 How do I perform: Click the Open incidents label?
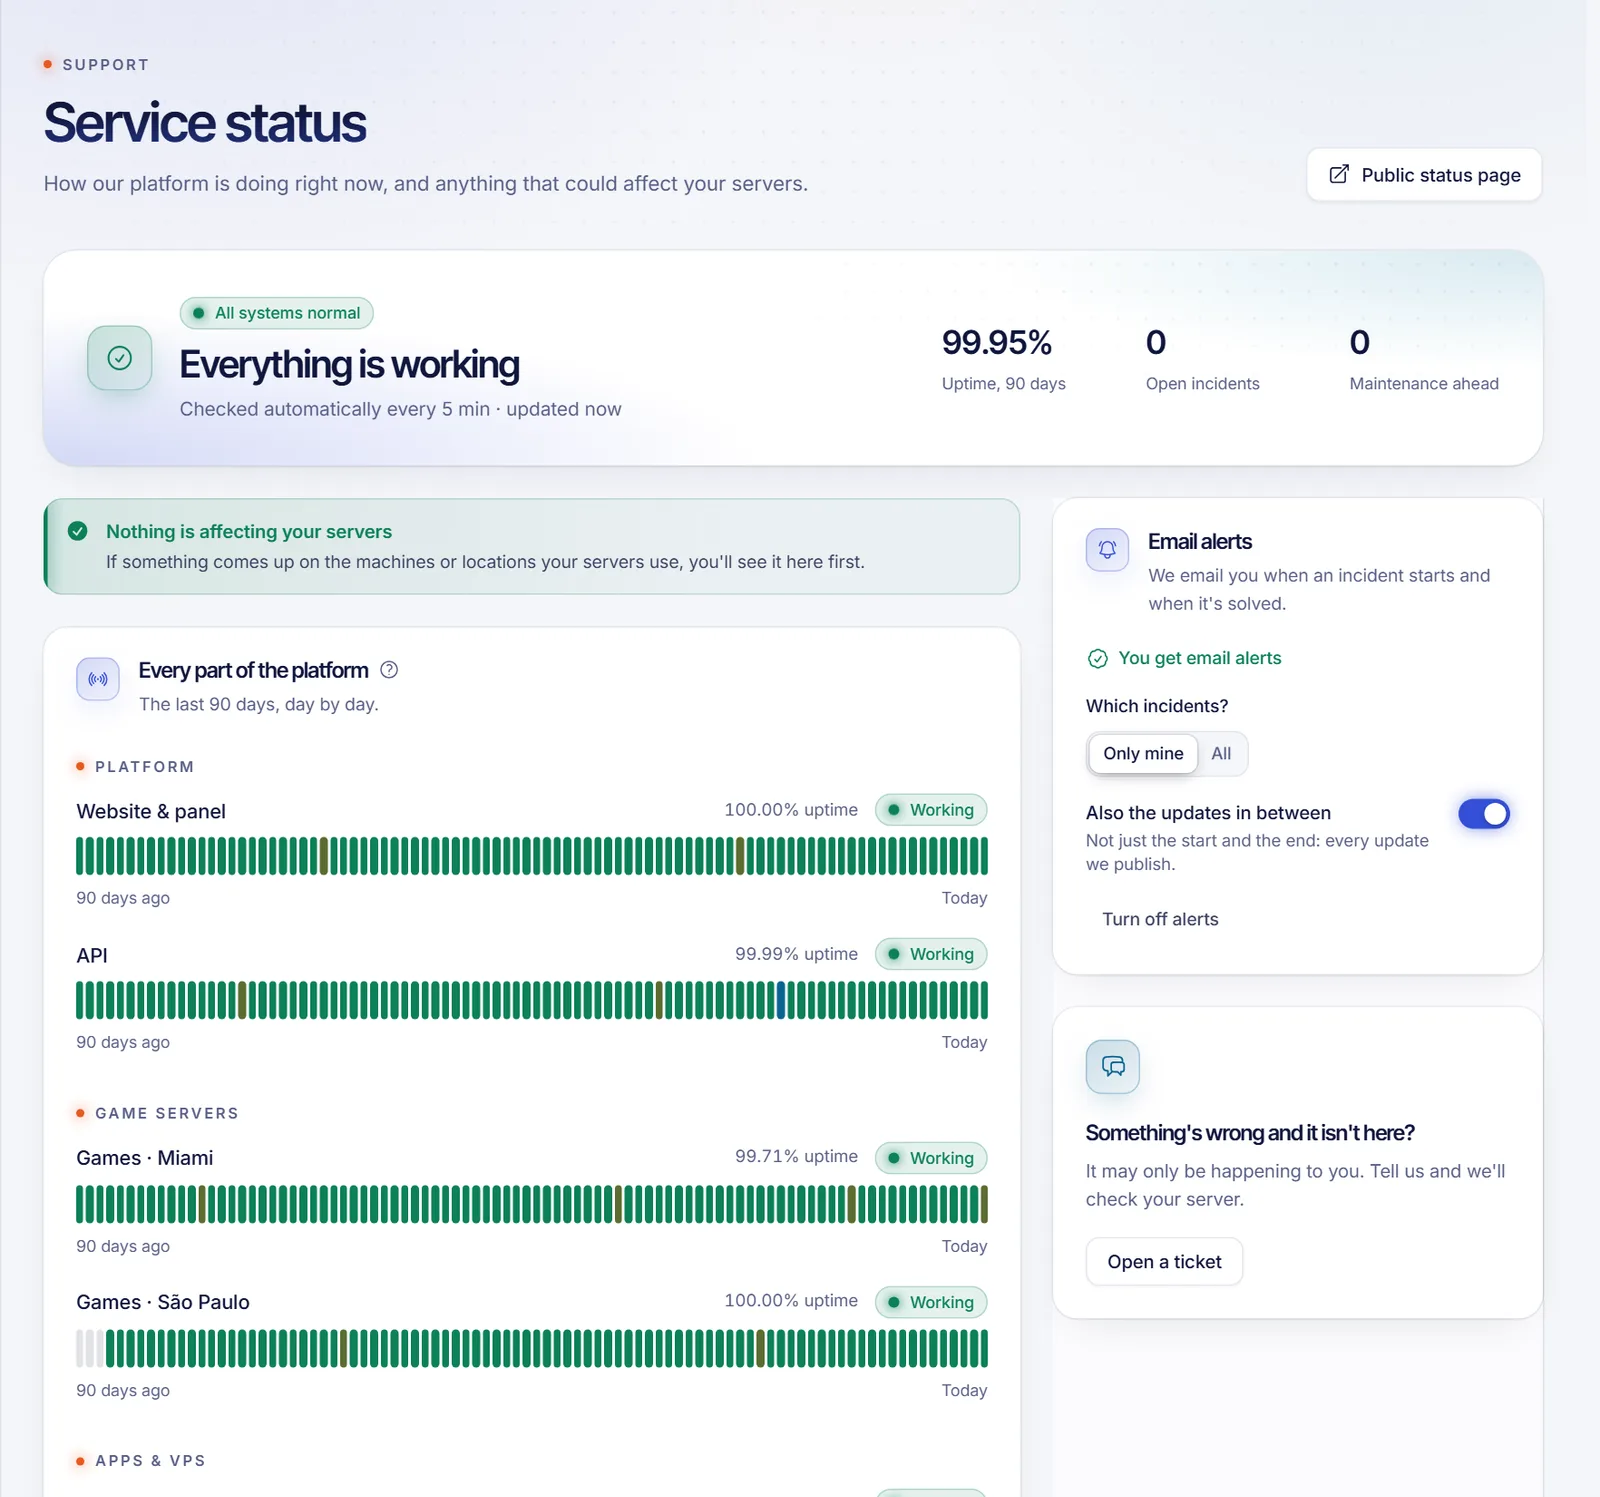[1203, 384]
